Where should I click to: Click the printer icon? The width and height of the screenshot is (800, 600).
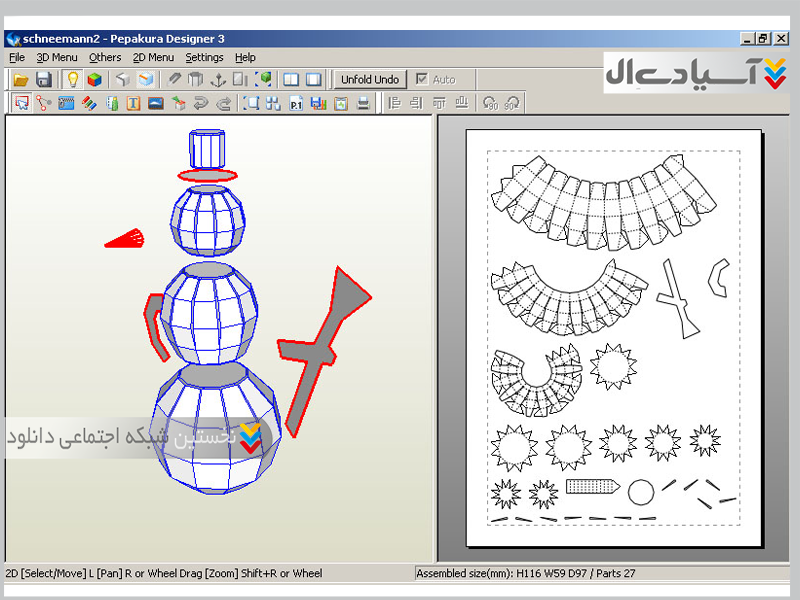click(363, 103)
